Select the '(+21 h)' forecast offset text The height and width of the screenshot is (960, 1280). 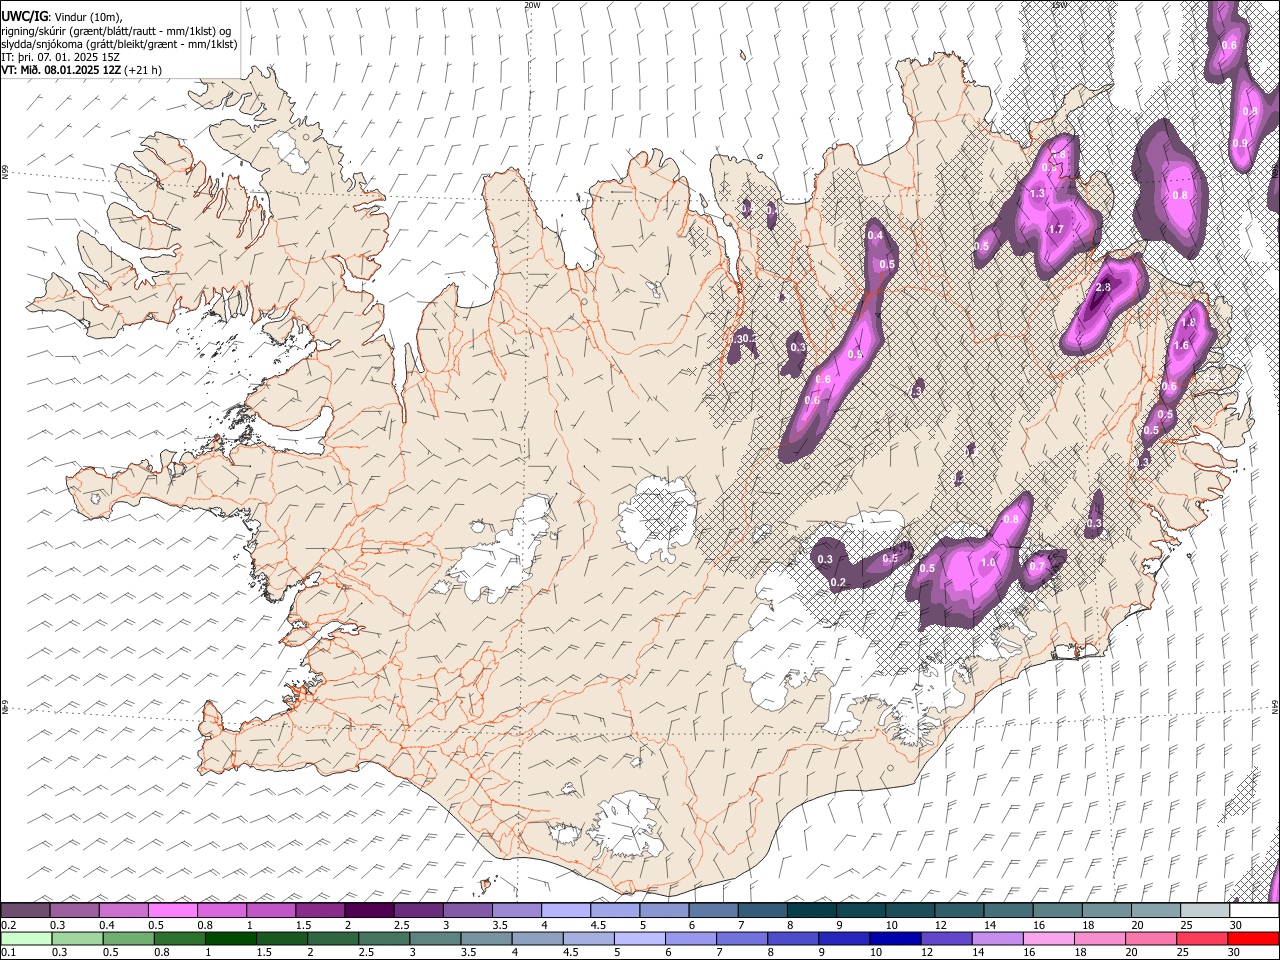(x=143, y=70)
